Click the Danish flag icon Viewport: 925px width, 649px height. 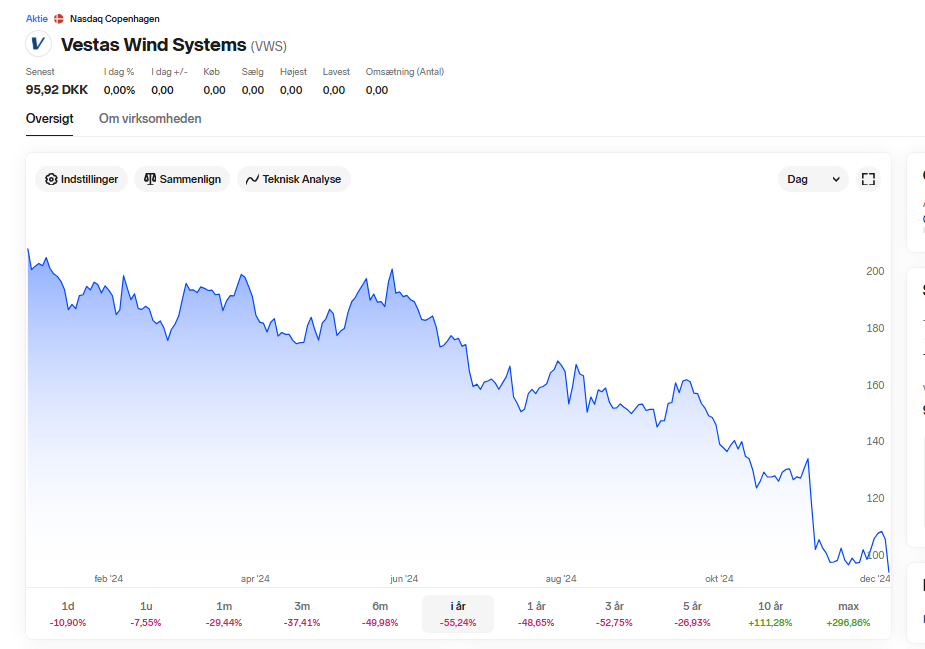point(58,19)
